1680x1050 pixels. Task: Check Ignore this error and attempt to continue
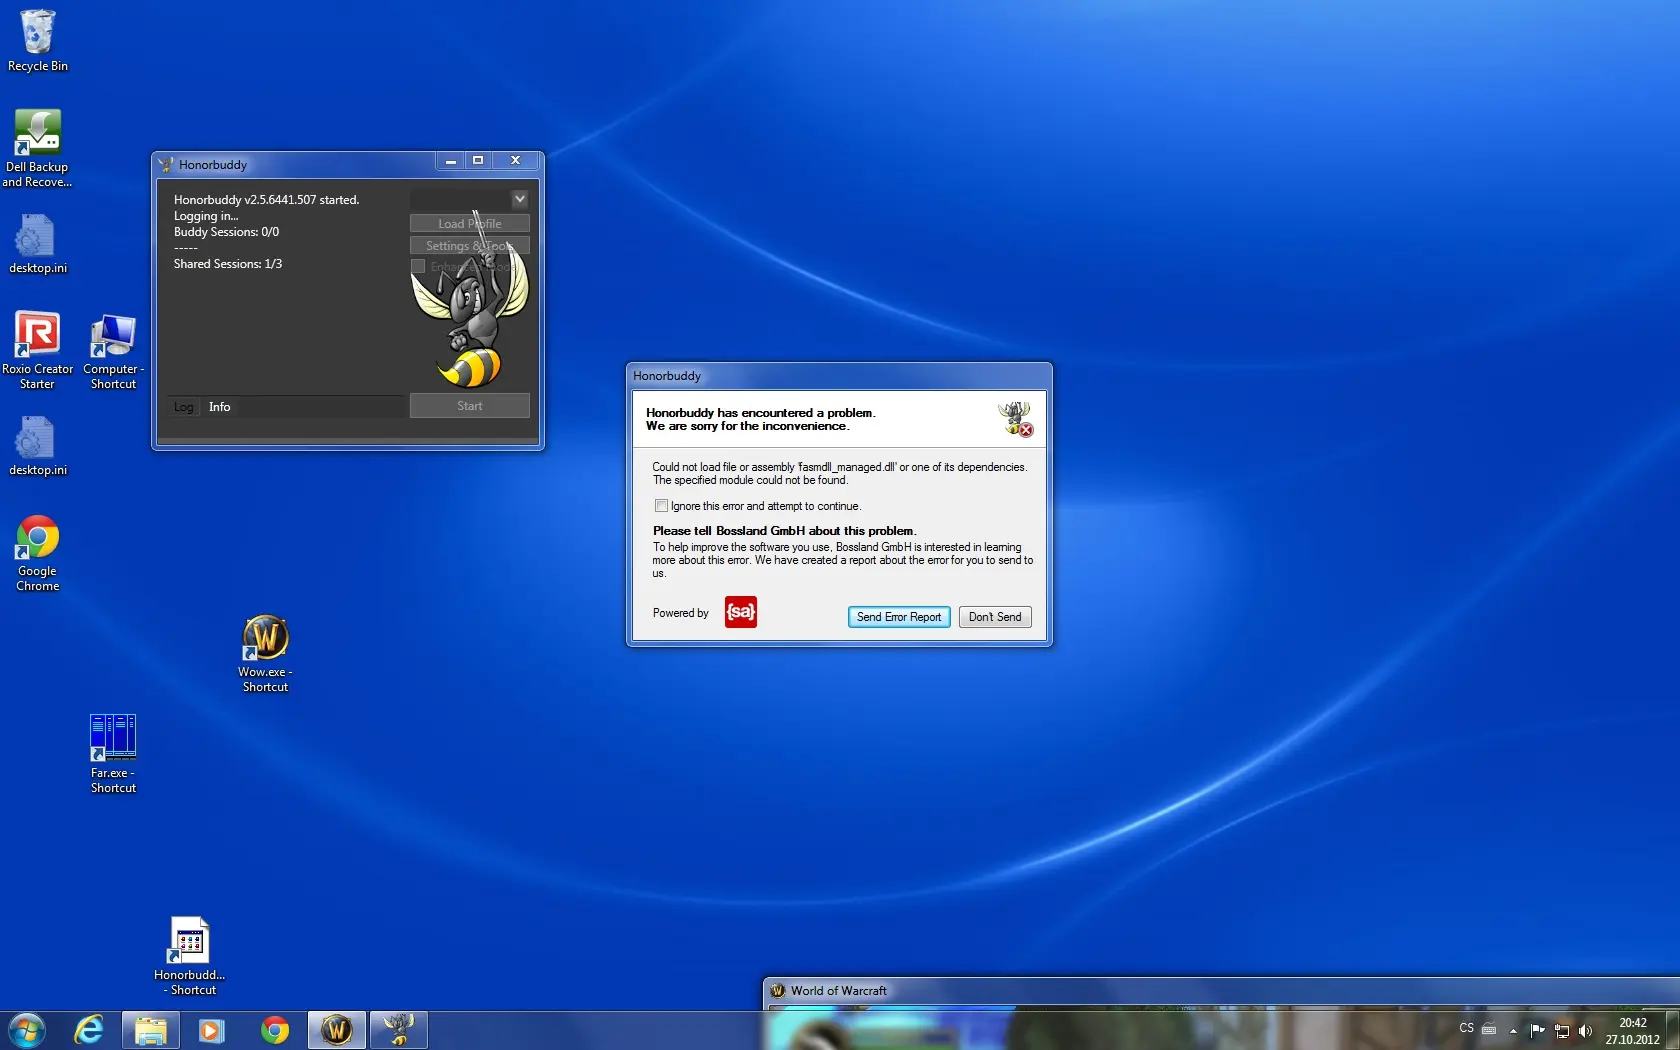click(661, 506)
